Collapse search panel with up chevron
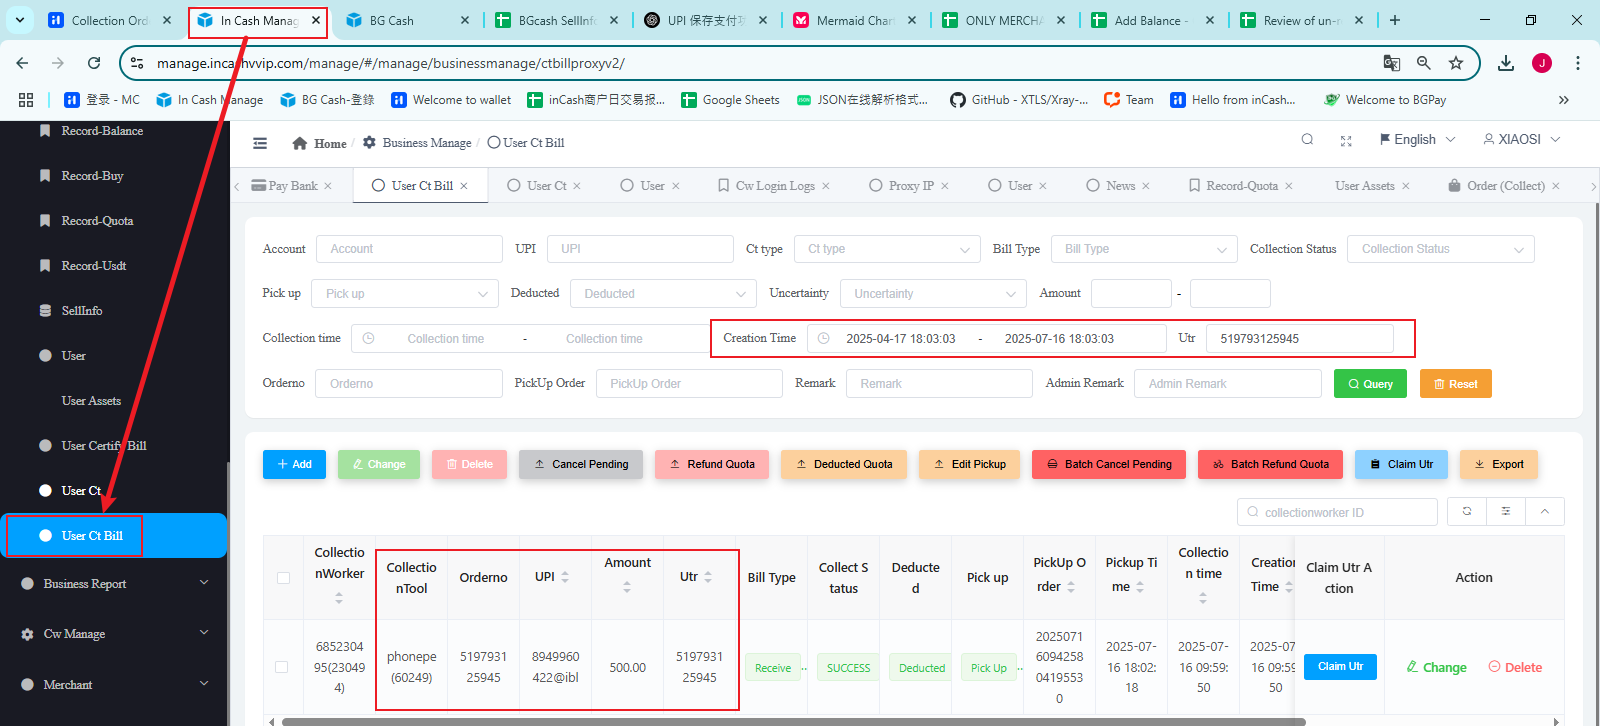Screen dimensions: 1600x726 click(1545, 511)
